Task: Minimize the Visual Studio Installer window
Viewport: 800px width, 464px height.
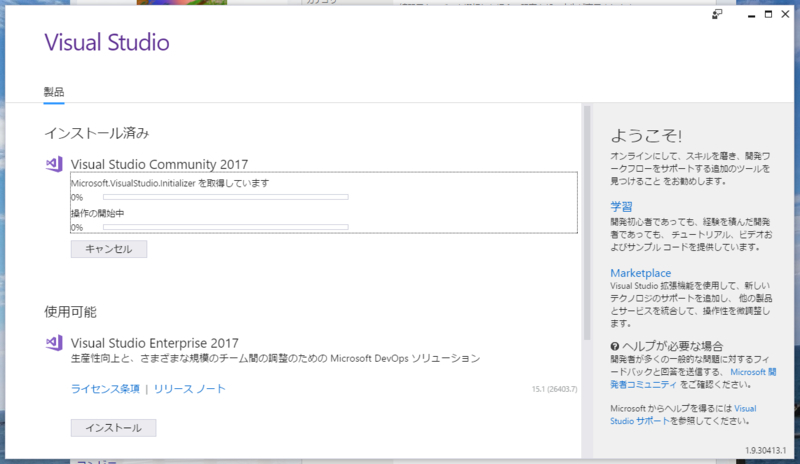Action: coord(751,15)
